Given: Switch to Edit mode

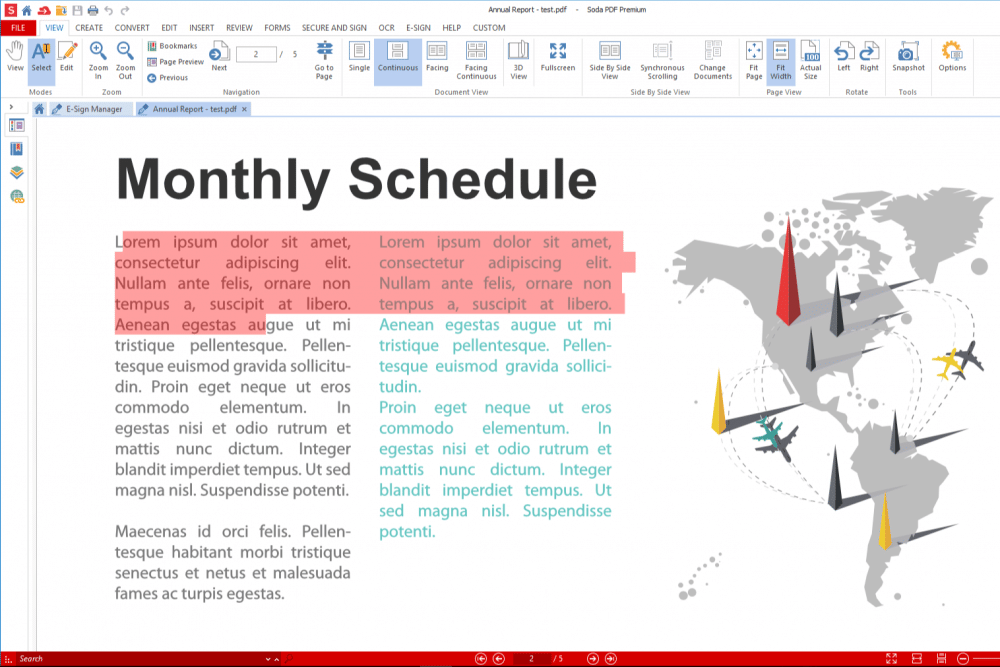Looking at the screenshot, I should tap(67, 57).
